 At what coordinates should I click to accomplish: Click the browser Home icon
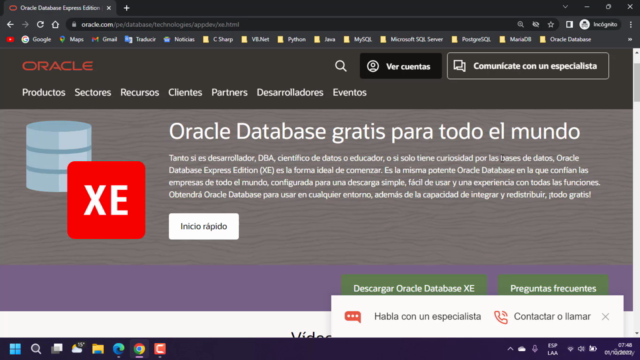(55, 24)
